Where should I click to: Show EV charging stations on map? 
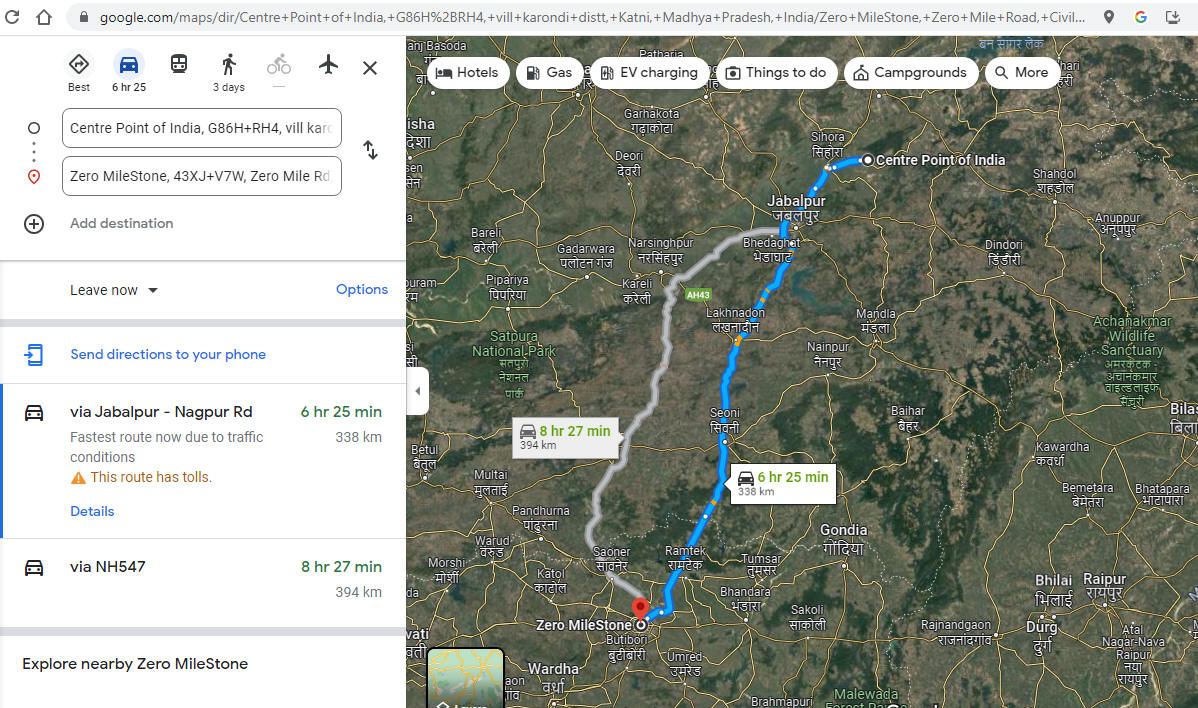click(648, 72)
